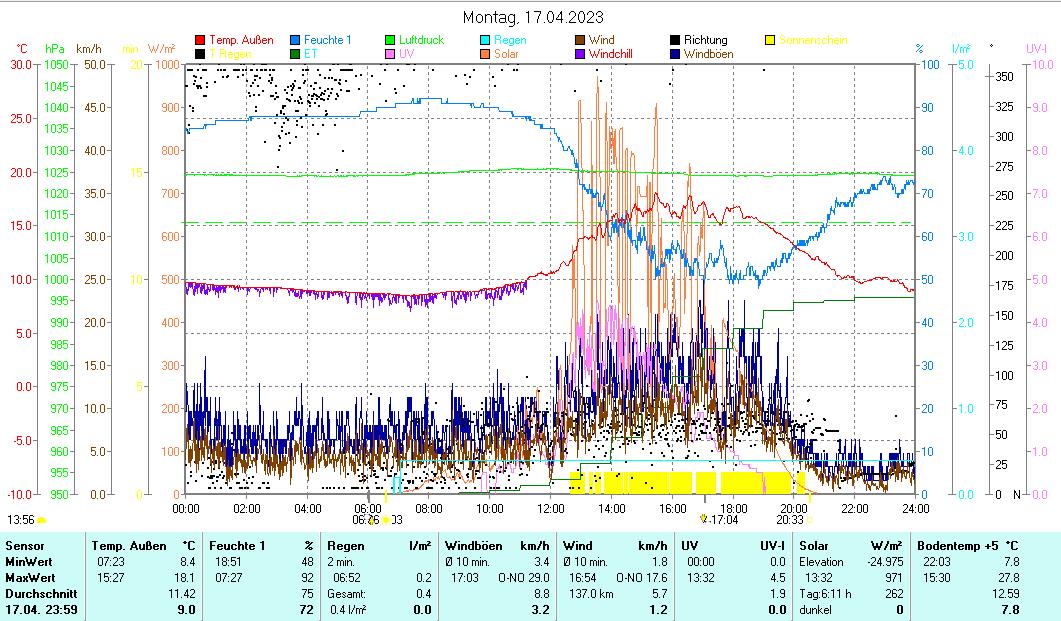Click the 07:23 minimum temperature time
Image resolution: width=1061 pixels, height=621 pixels.
pyautogui.click(x=110, y=562)
